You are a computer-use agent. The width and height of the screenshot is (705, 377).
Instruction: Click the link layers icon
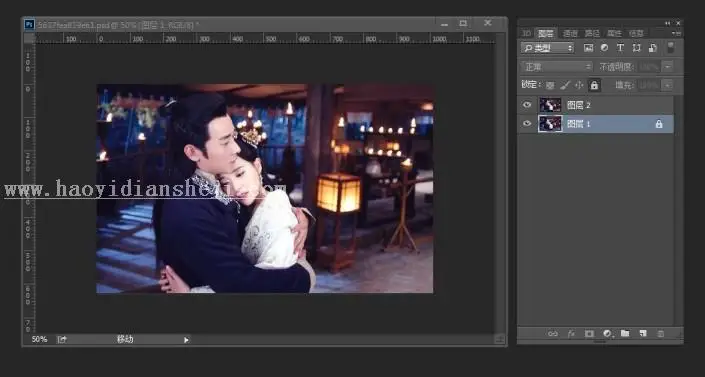tap(553, 334)
